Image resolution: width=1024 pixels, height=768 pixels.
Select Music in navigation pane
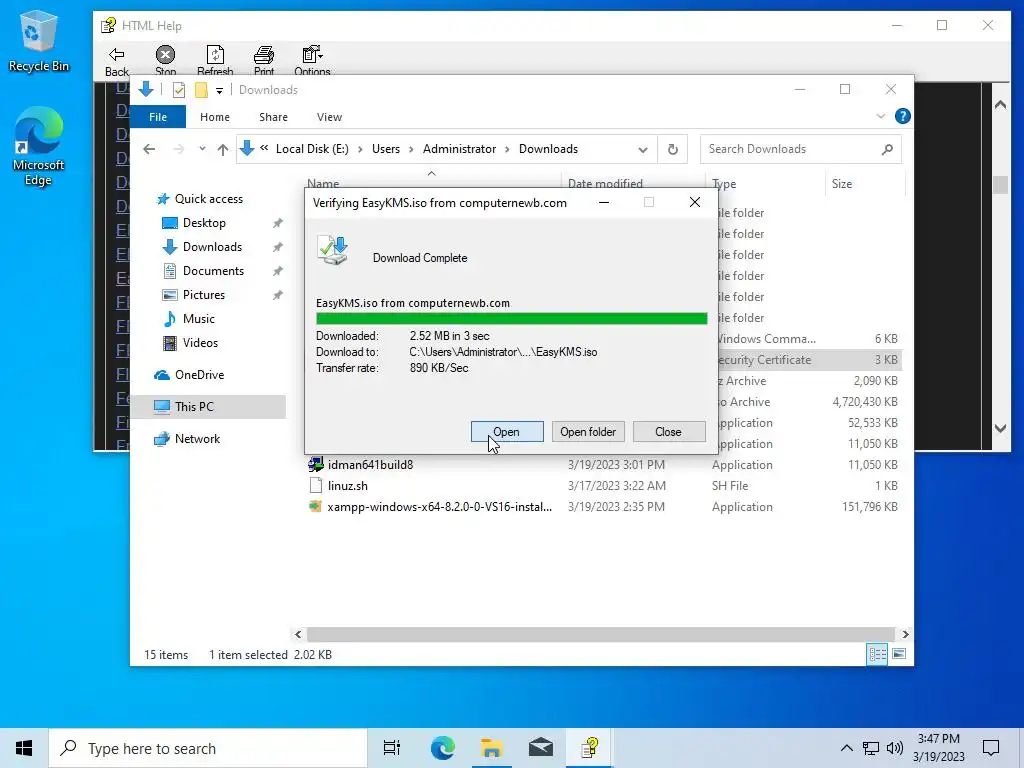click(199, 319)
